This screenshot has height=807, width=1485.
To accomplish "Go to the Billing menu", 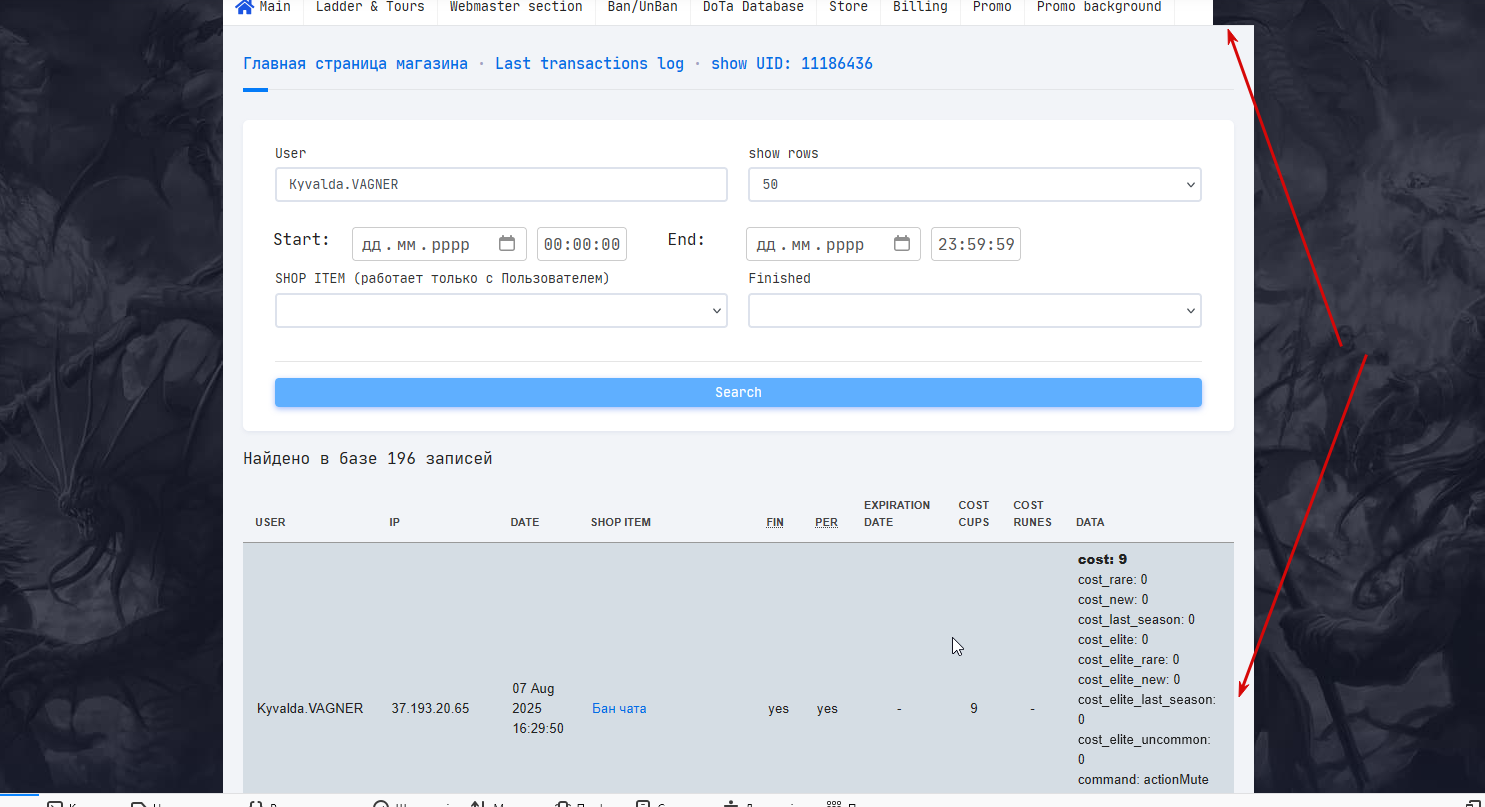I will [920, 7].
